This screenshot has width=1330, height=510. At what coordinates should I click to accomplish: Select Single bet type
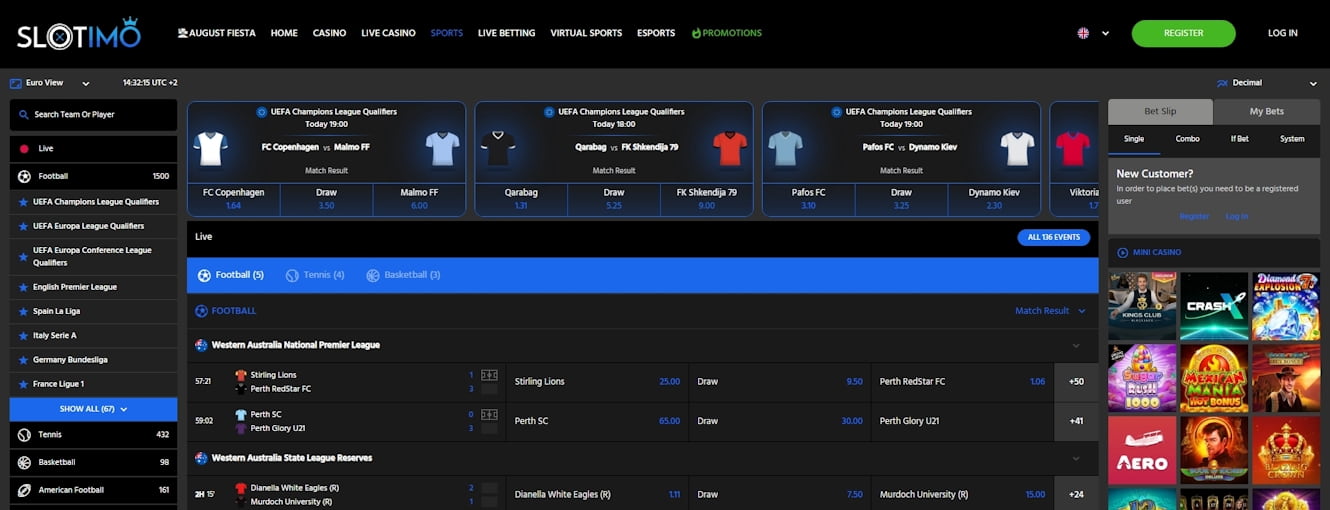pyautogui.click(x=1134, y=139)
